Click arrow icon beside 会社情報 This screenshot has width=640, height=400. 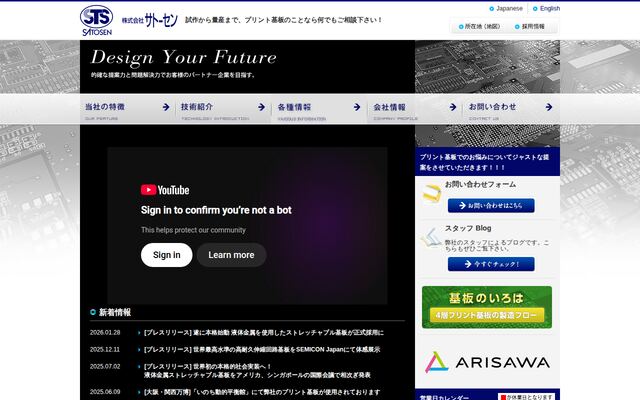click(x=453, y=107)
